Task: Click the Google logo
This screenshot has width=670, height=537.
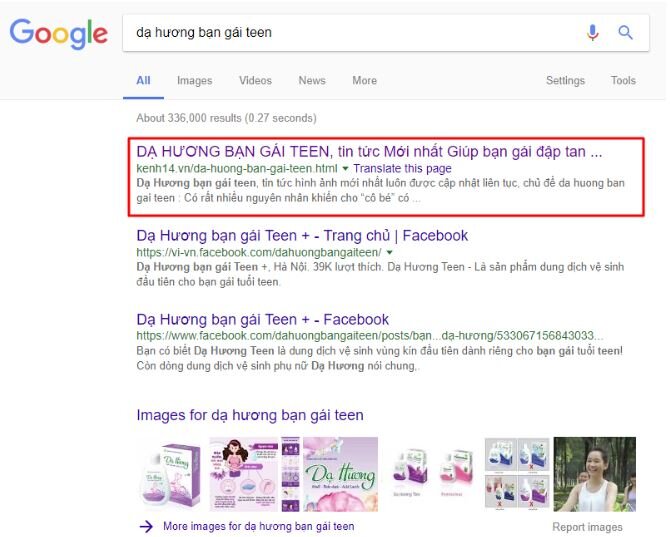Action: (59, 33)
